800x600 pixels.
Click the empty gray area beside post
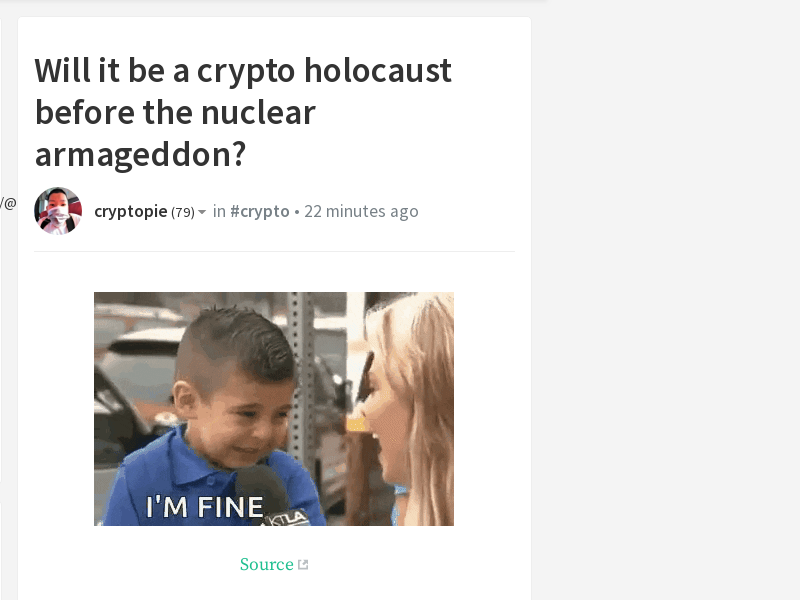click(663, 306)
